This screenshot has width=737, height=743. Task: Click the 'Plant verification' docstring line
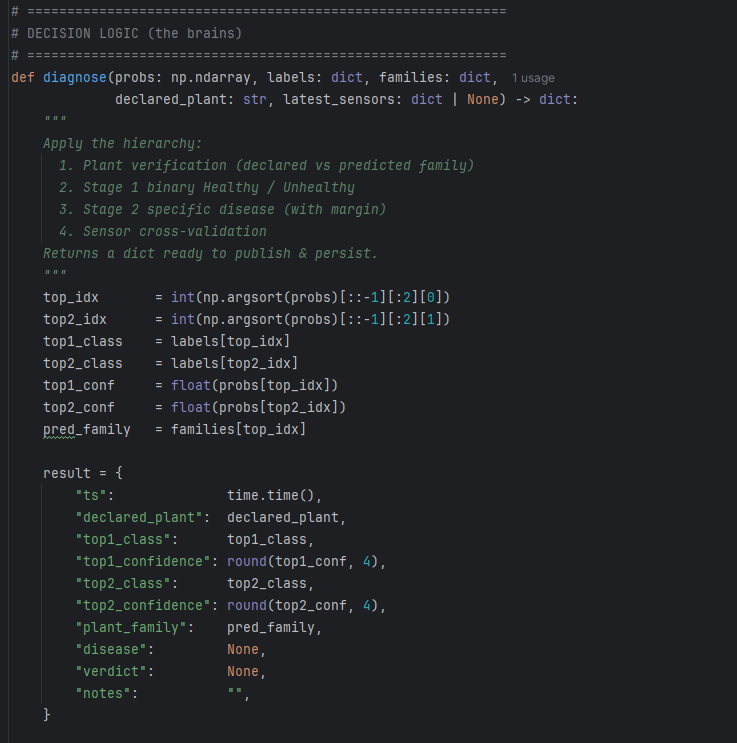click(x=266, y=165)
